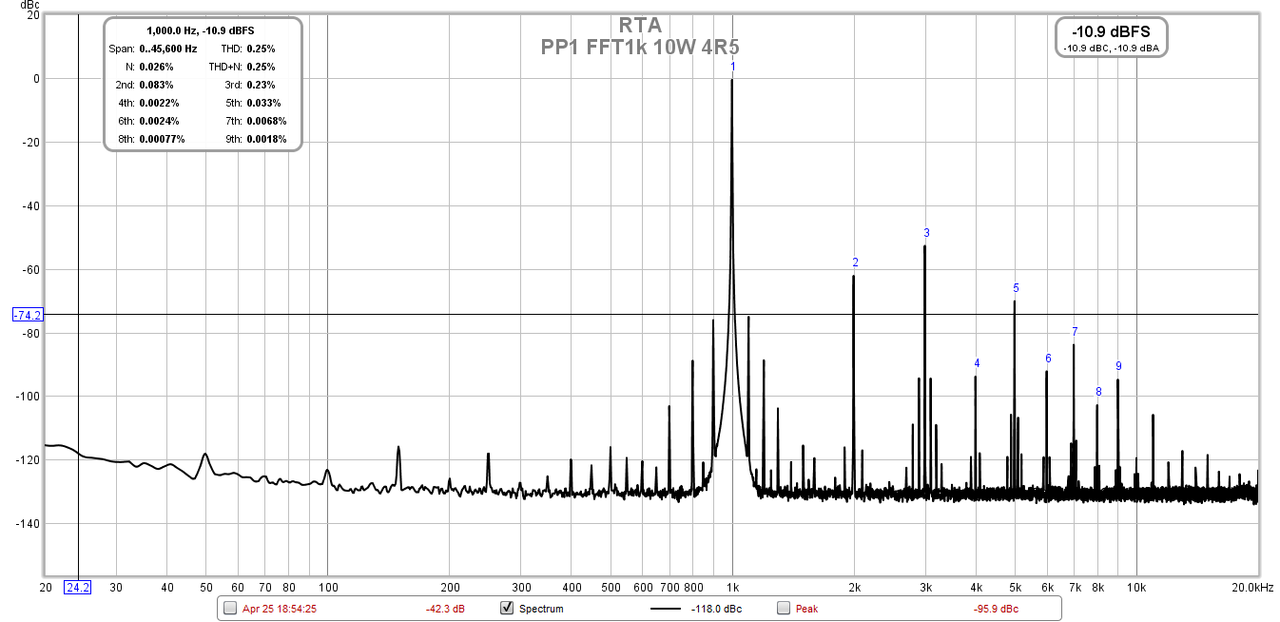Screen dimensions: 1280x622
Task: Click the blue harmonic marker label 9
Action: click(x=1119, y=366)
